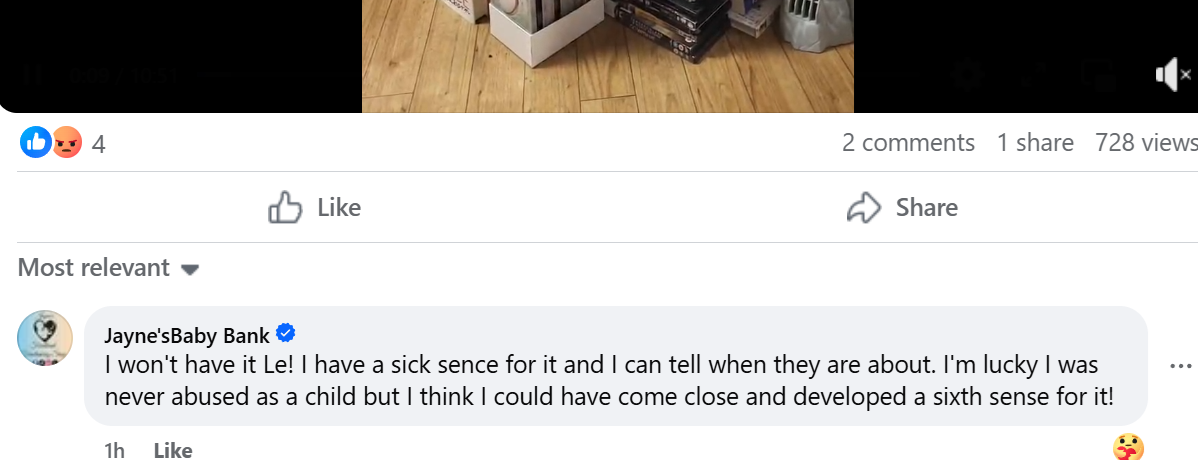Click the angry face reaction icon
The height and width of the screenshot is (460, 1198).
(67, 143)
